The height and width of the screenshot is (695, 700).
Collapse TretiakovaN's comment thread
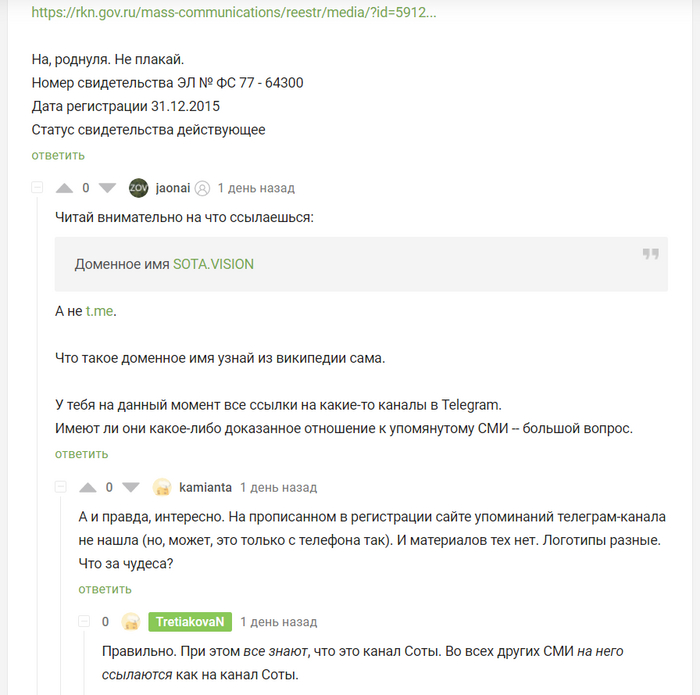(84, 622)
